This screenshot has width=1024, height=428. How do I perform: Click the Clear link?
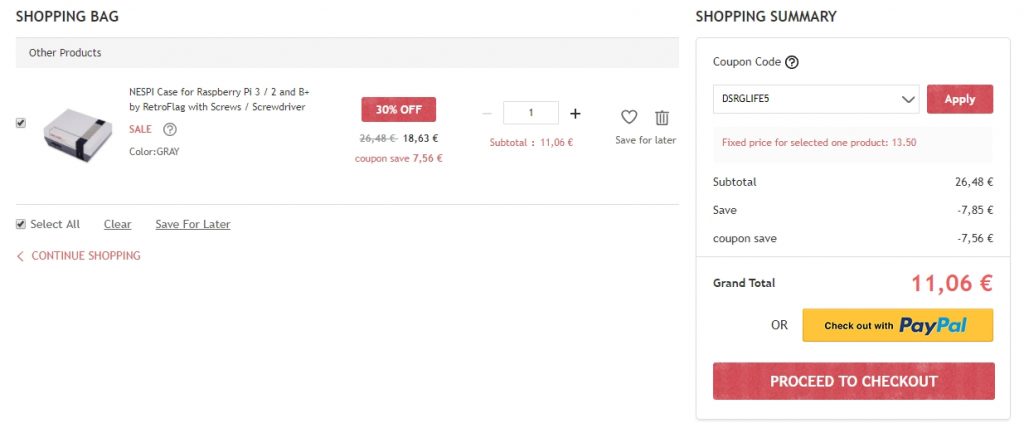[x=117, y=224]
